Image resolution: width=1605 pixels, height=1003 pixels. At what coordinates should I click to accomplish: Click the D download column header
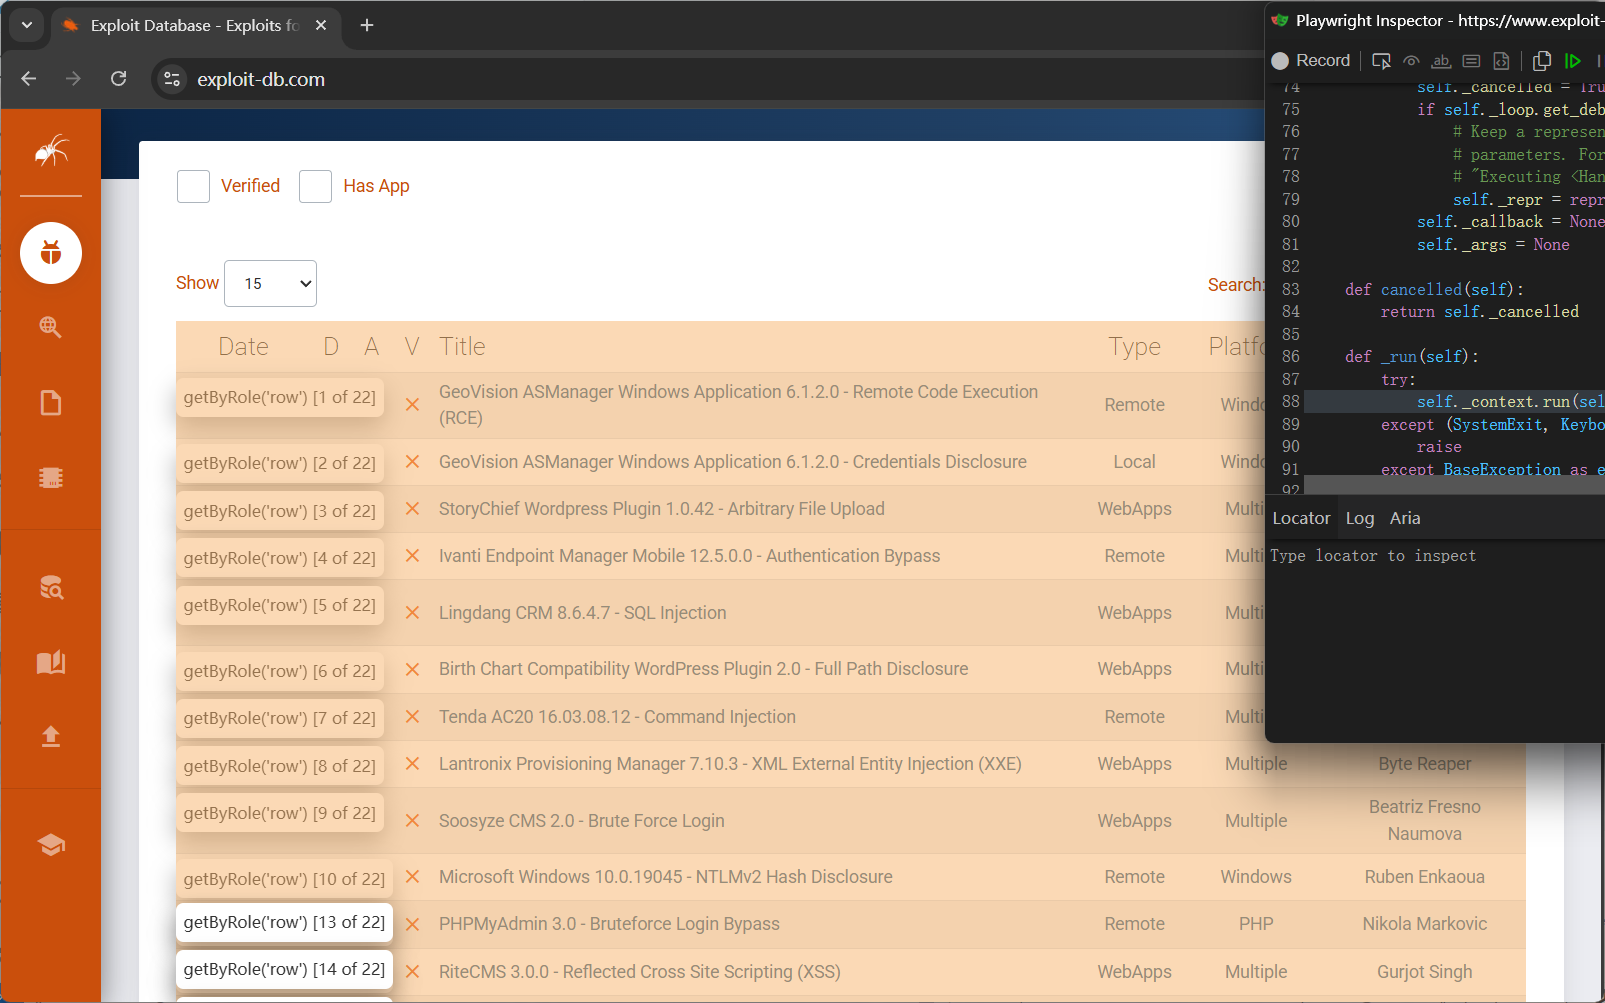coord(331,347)
